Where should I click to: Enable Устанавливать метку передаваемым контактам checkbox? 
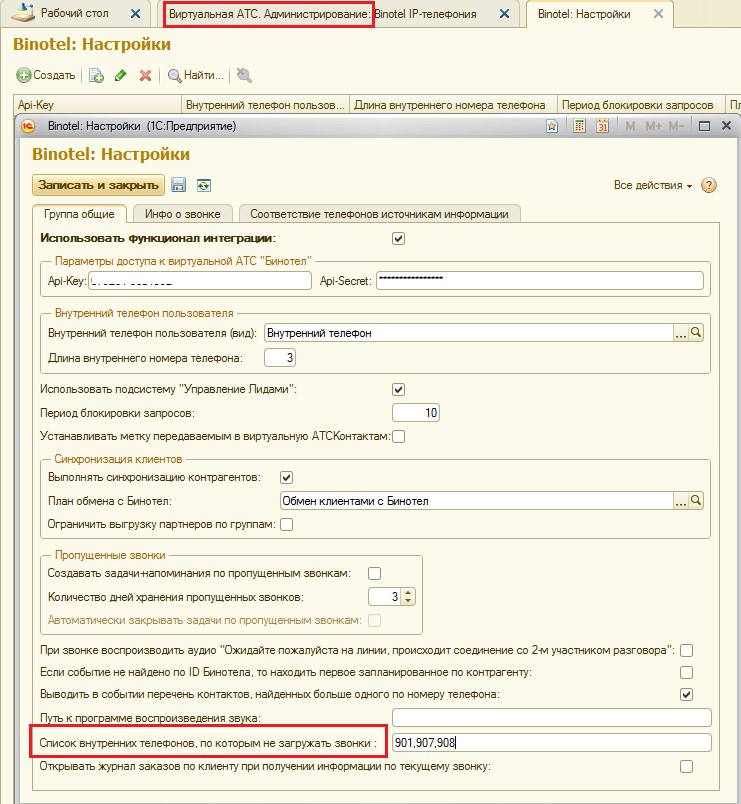(x=398, y=436)
